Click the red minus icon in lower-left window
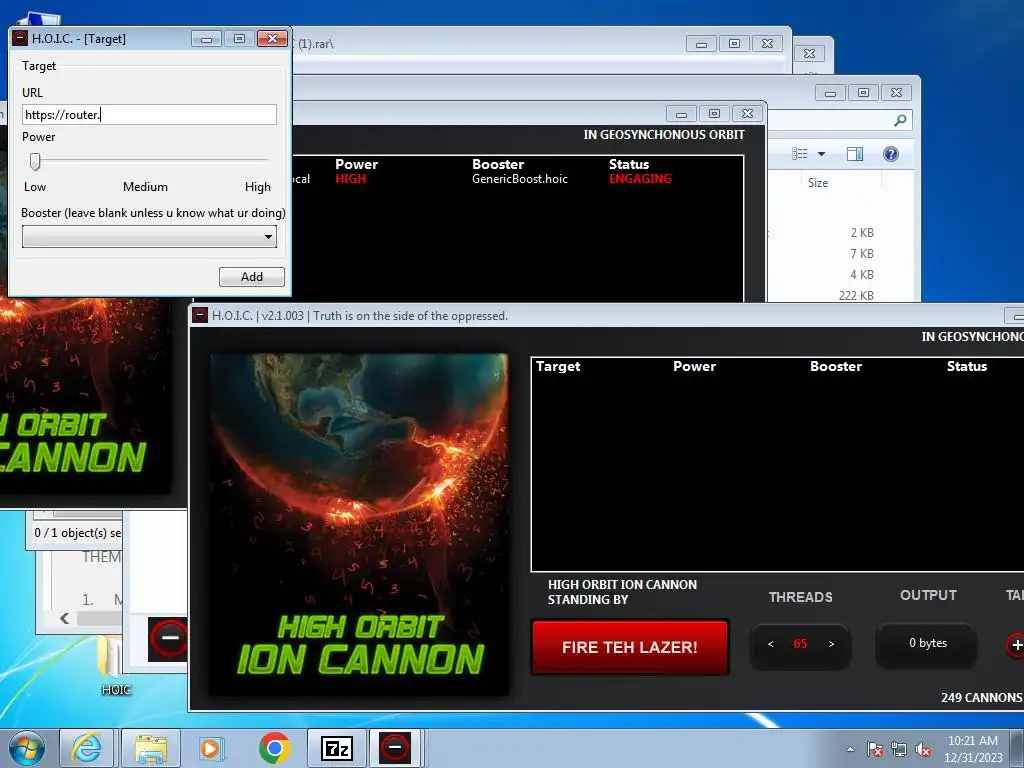This screenshot has height=768, width=1024. click(x=169, y=638)
